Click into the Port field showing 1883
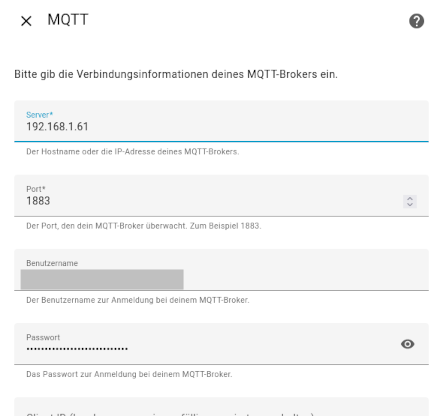 click(221, 196)
